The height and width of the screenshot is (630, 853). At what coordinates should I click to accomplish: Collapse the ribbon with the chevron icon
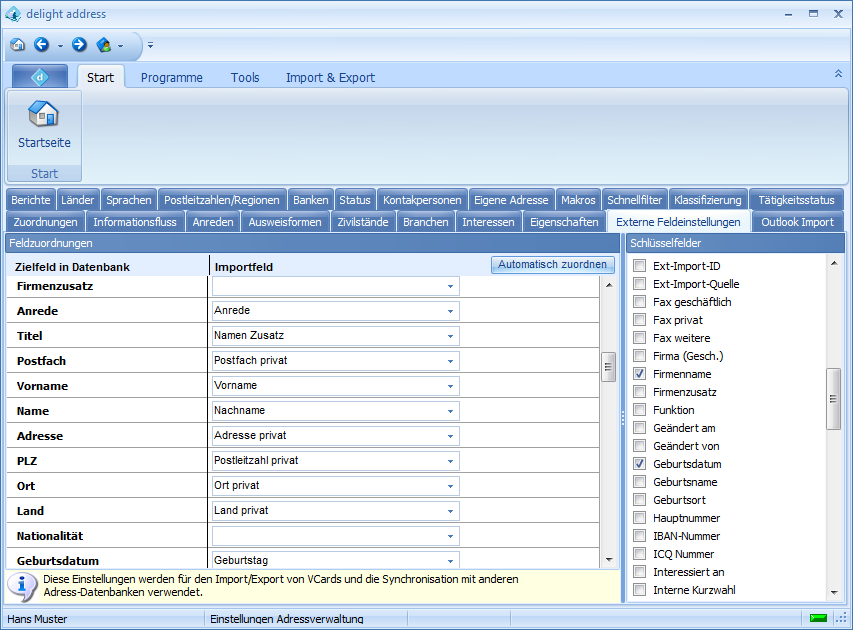(838, 74)
